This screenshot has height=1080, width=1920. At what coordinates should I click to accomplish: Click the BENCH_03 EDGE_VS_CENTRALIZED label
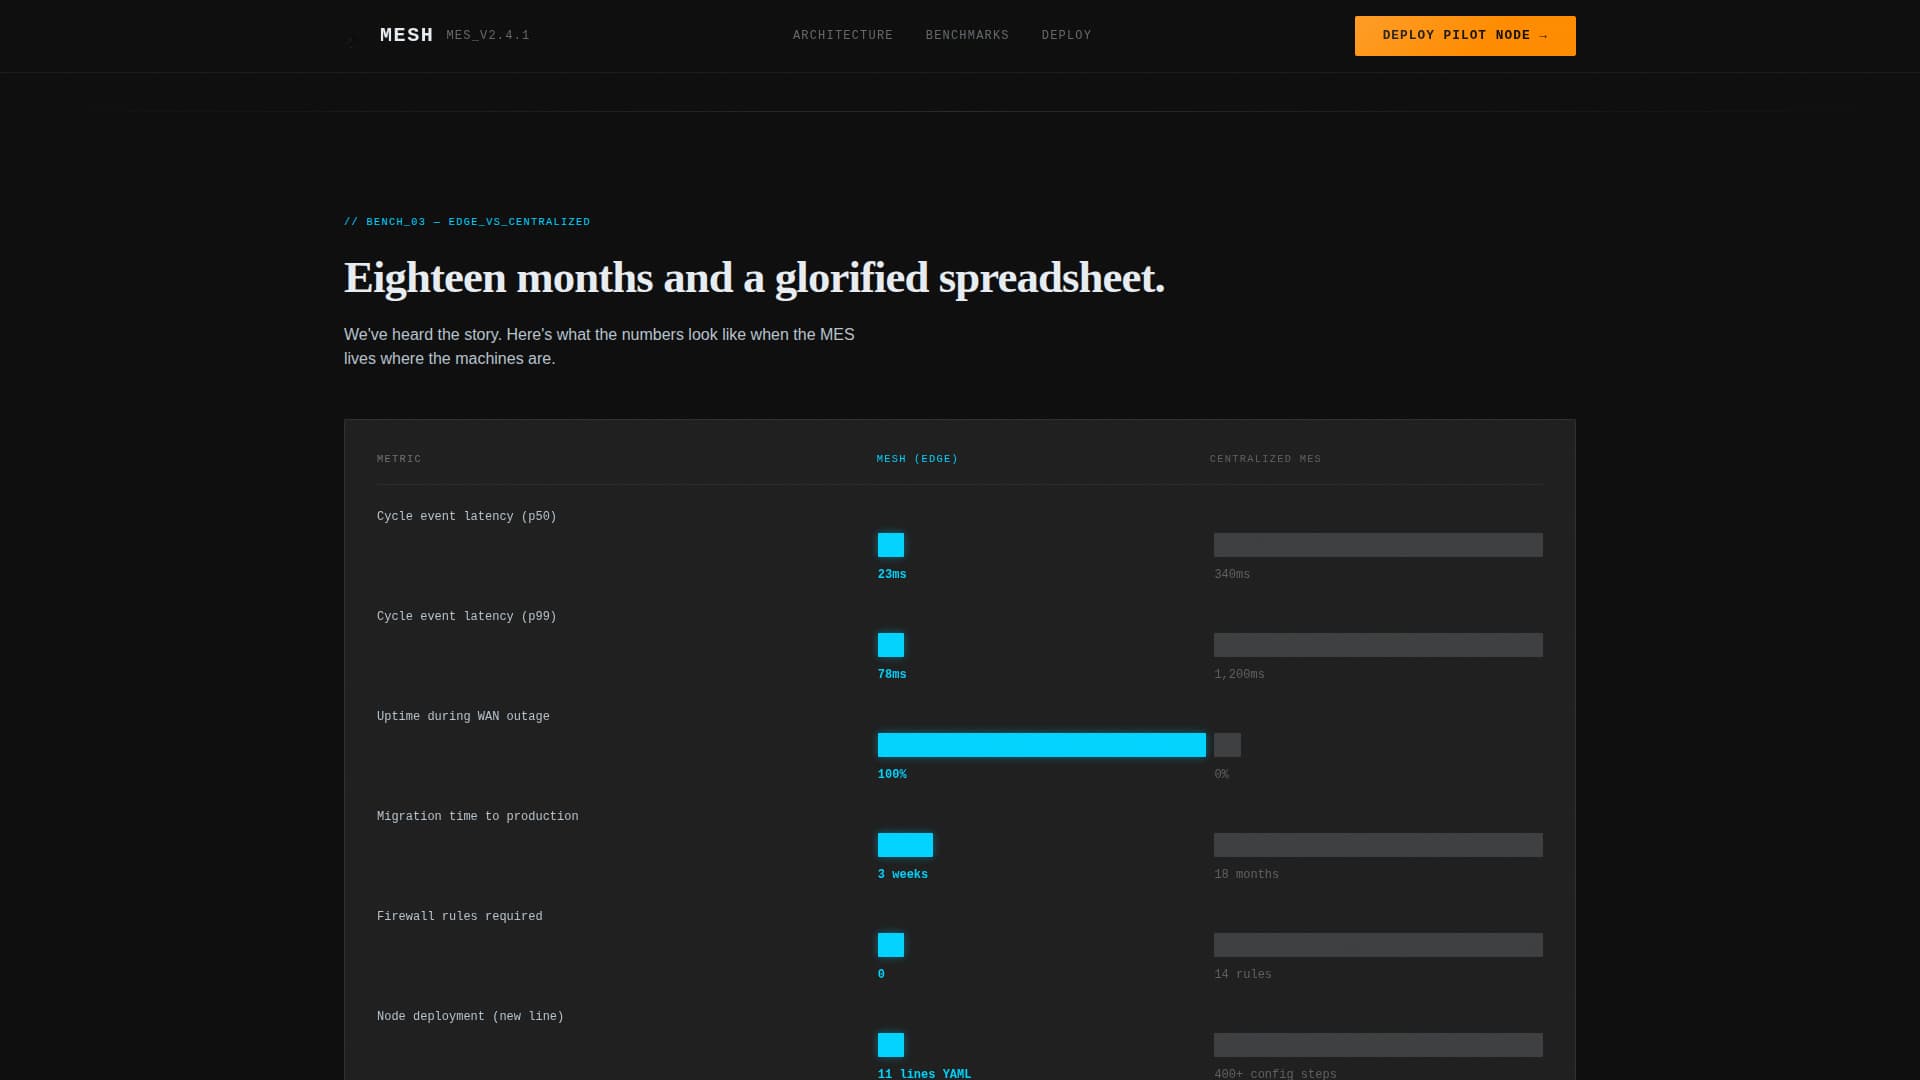[x=467, y=222]
